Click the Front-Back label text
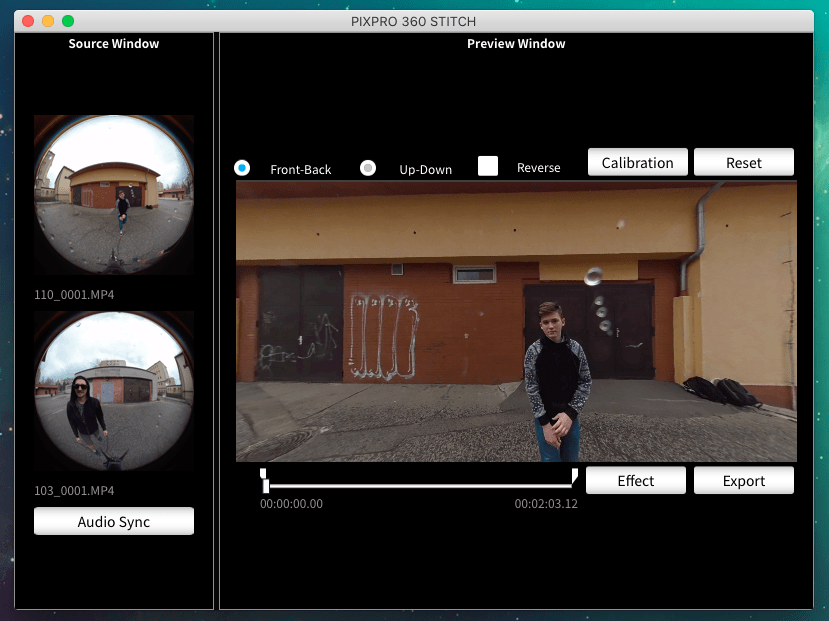The height and width of the screenshot is (621, 829). click(x=300, y=169)
